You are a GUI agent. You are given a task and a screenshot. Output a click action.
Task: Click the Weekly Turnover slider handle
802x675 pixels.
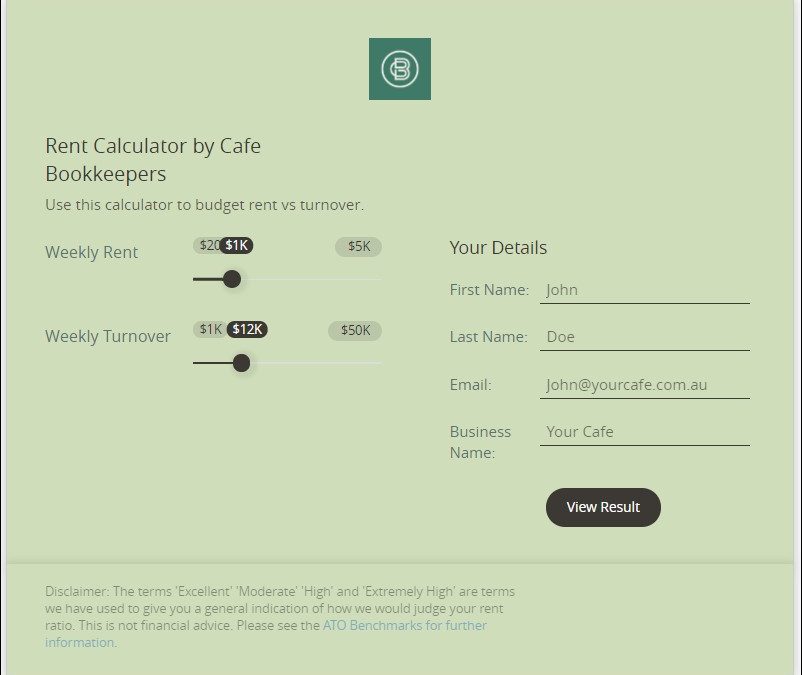tap(241, 363)
